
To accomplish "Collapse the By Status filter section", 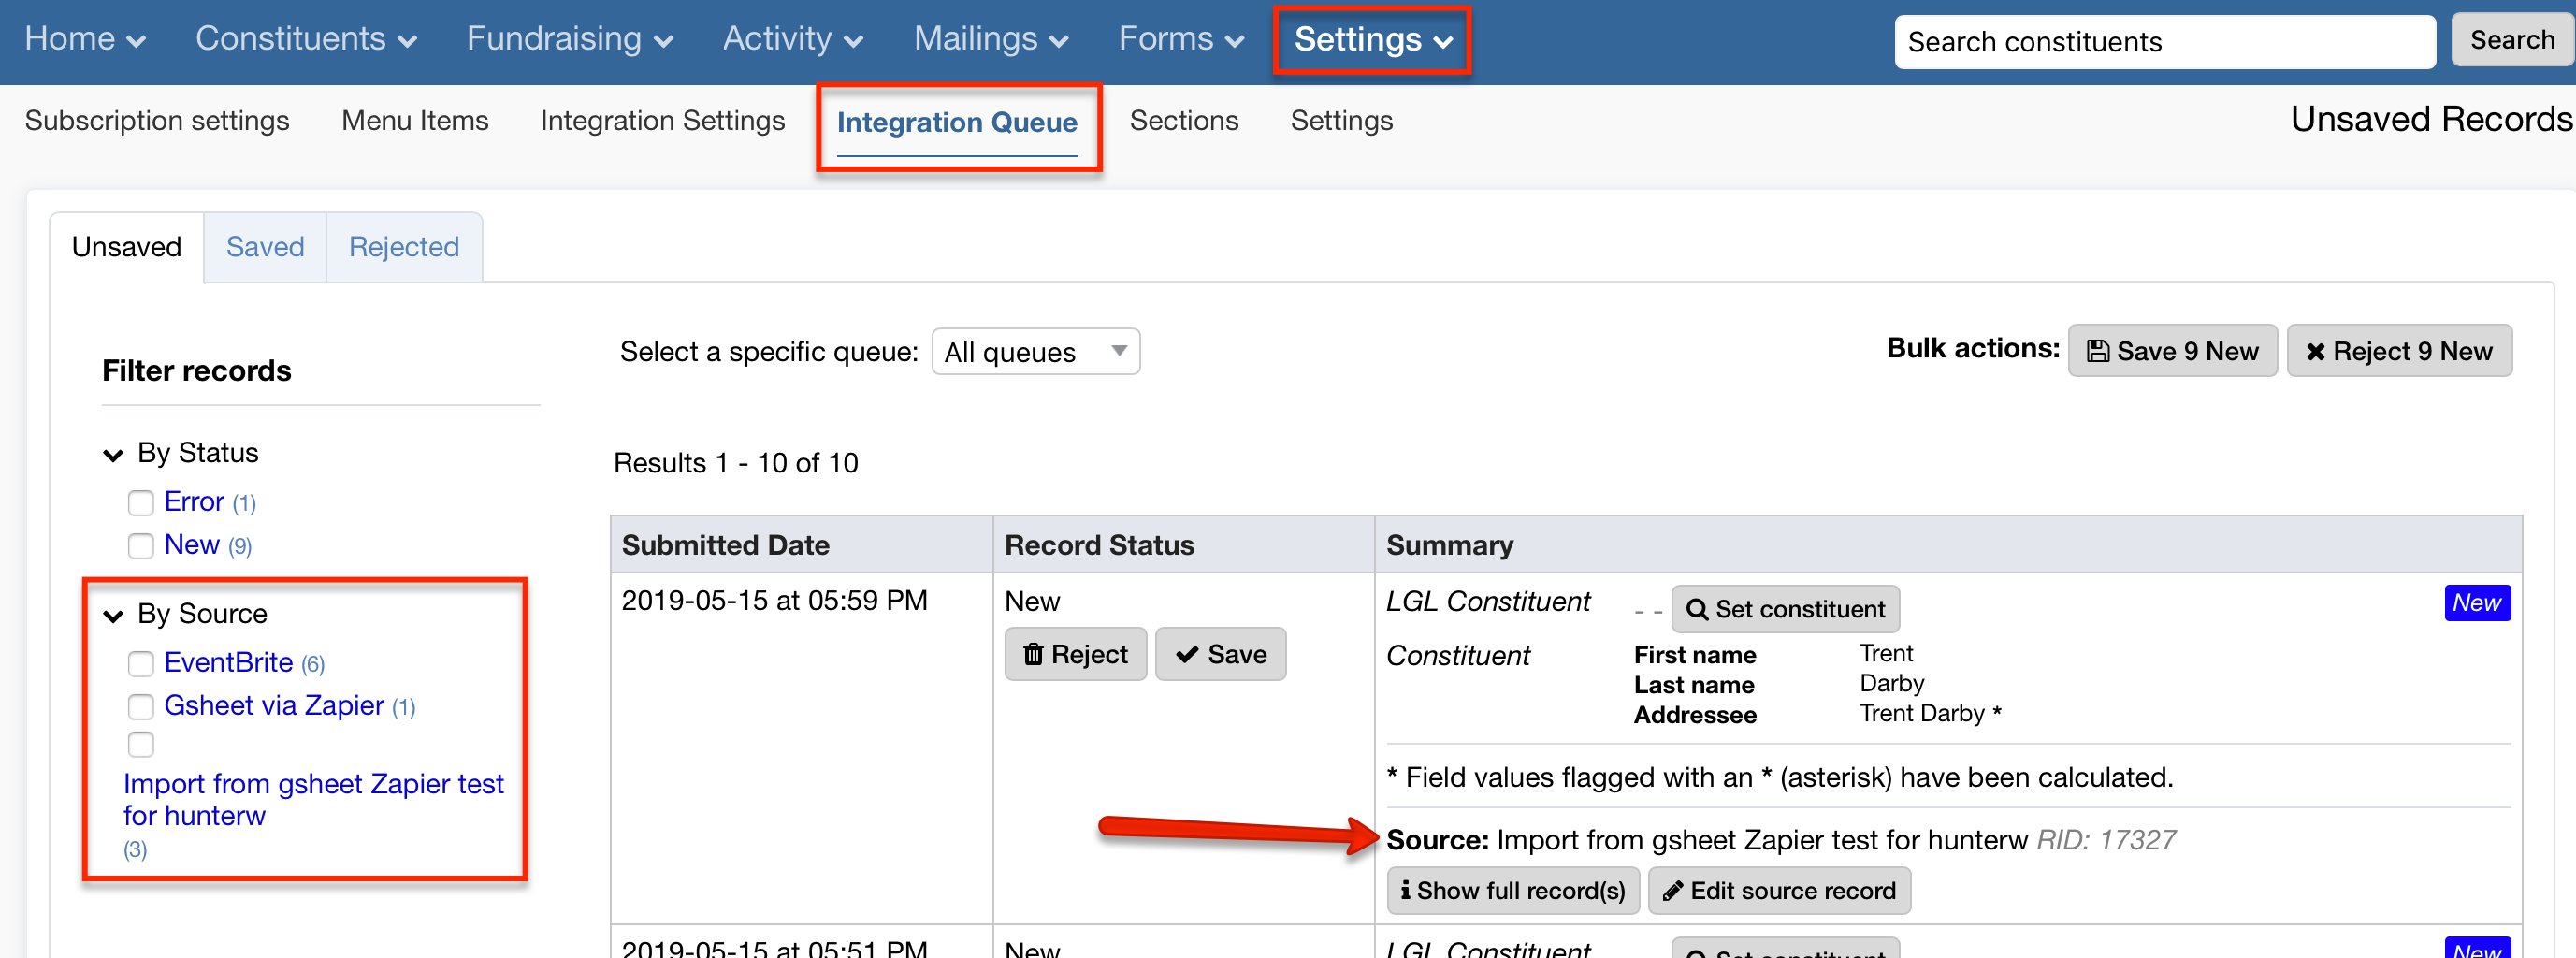I will 113,454.
